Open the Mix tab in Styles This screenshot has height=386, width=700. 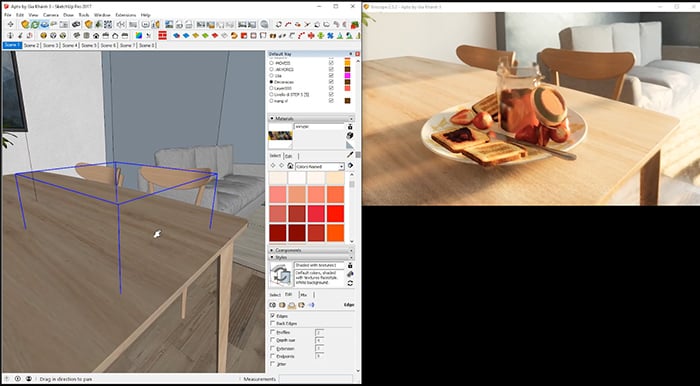[x=304, y=295]
